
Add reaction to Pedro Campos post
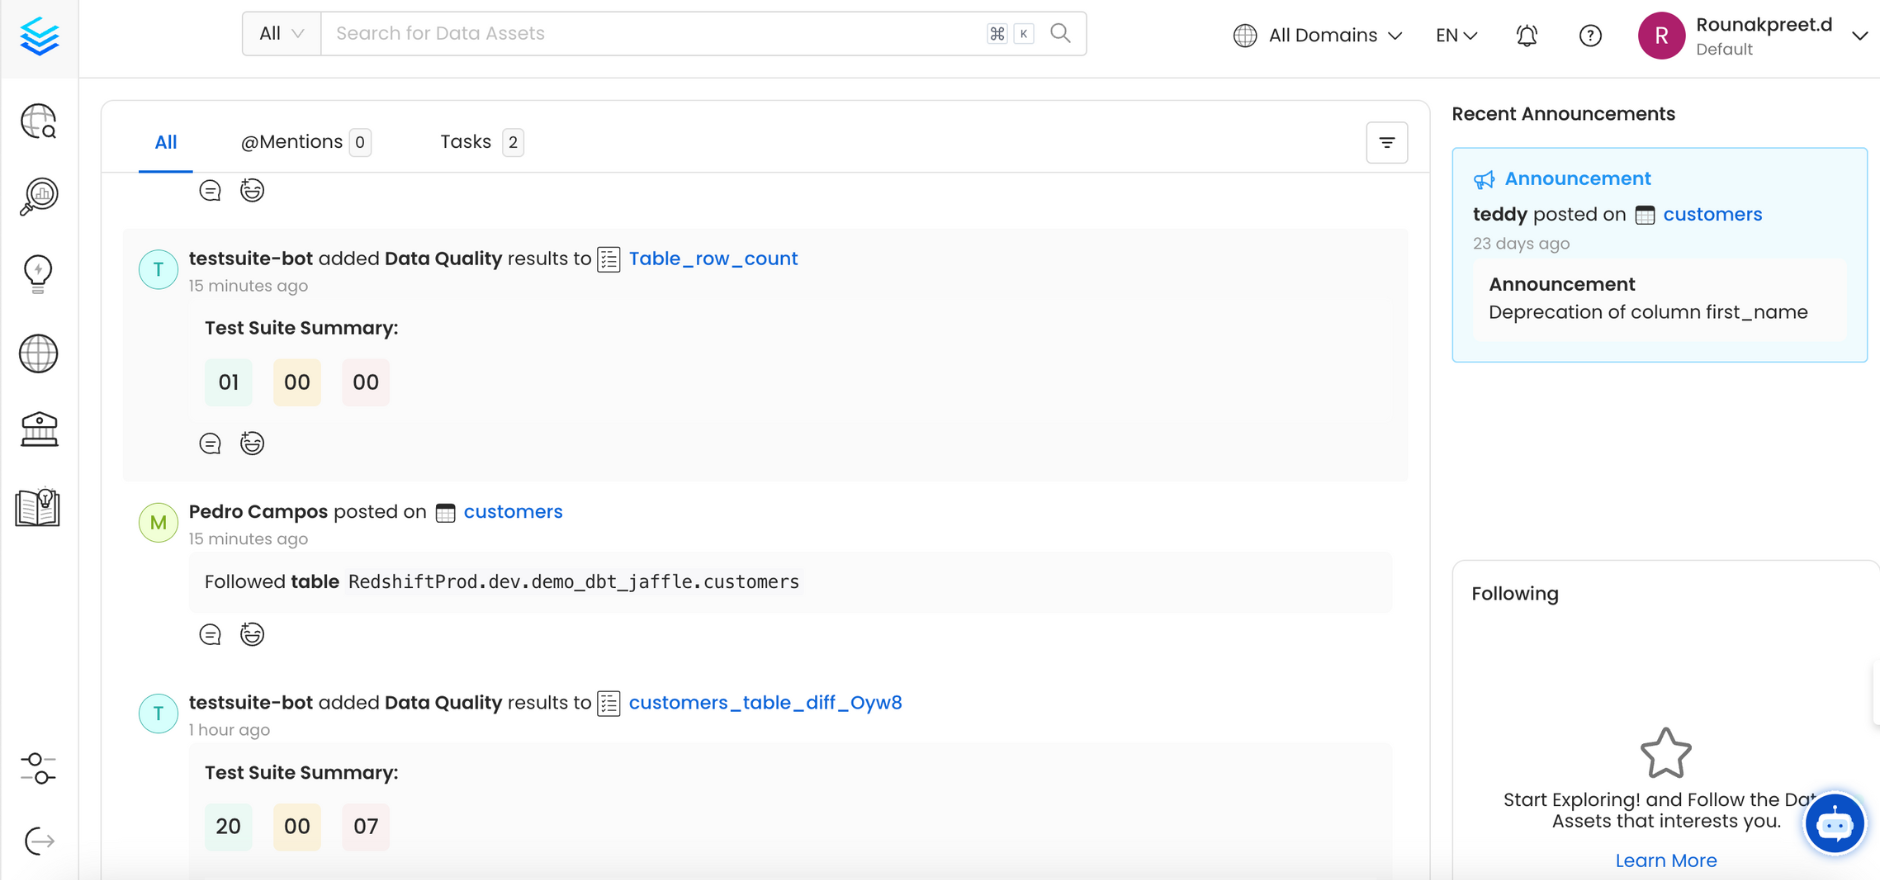[x=252, y=634]
